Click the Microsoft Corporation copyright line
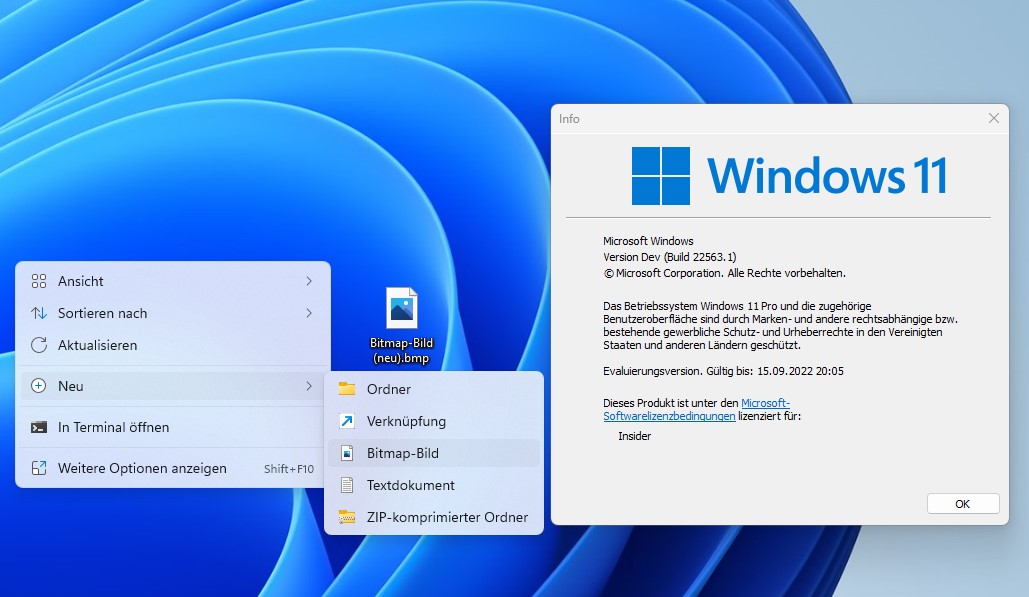1029x597 pixels. pyautogui.click(x=724, y=274)
